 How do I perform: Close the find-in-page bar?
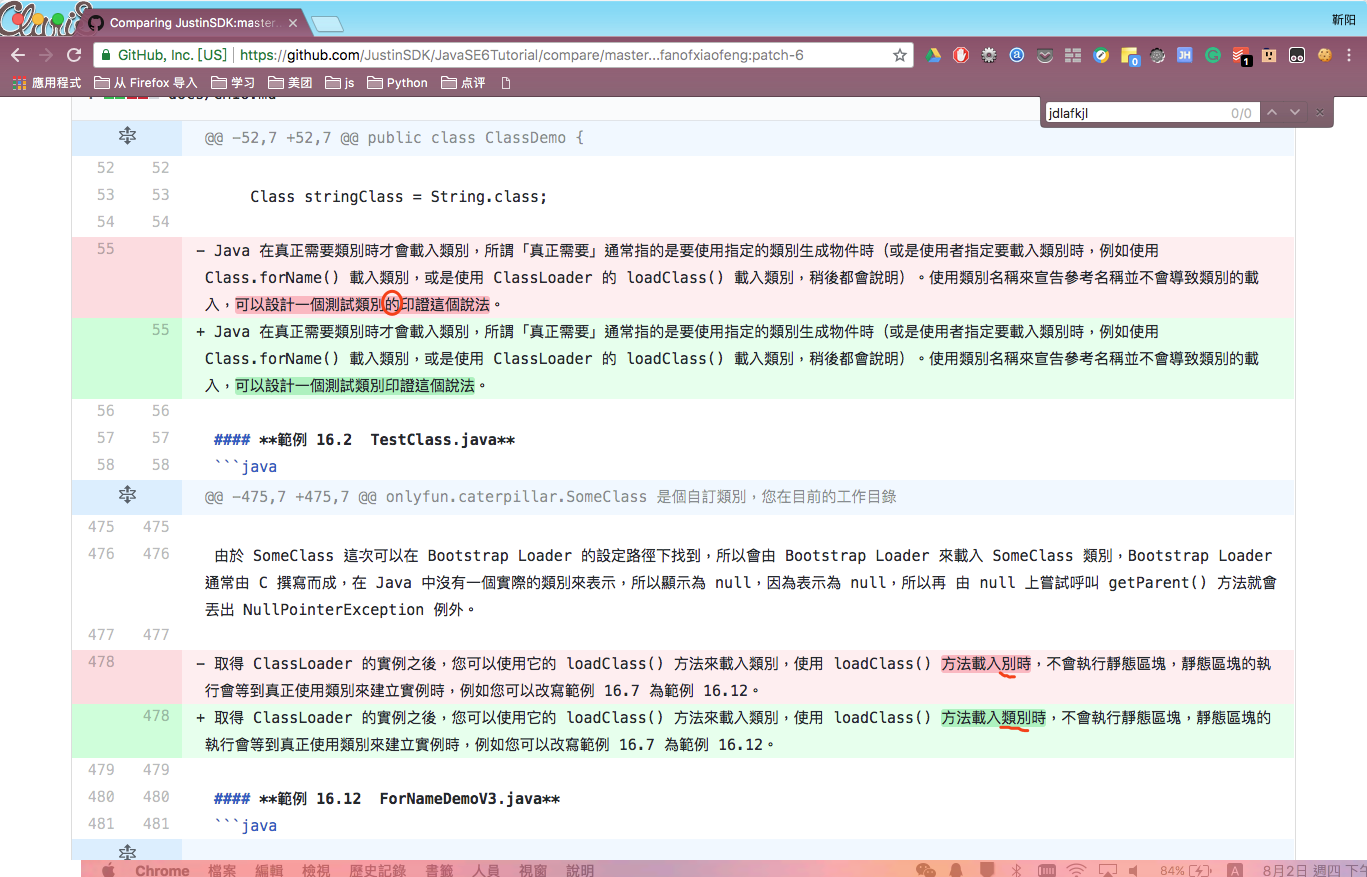1319,112
